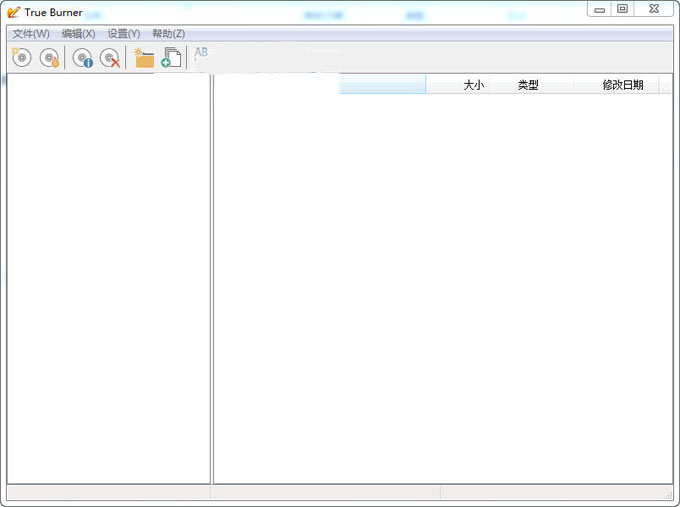
Task: Click inside the empty right file list area
Action: 442,290
